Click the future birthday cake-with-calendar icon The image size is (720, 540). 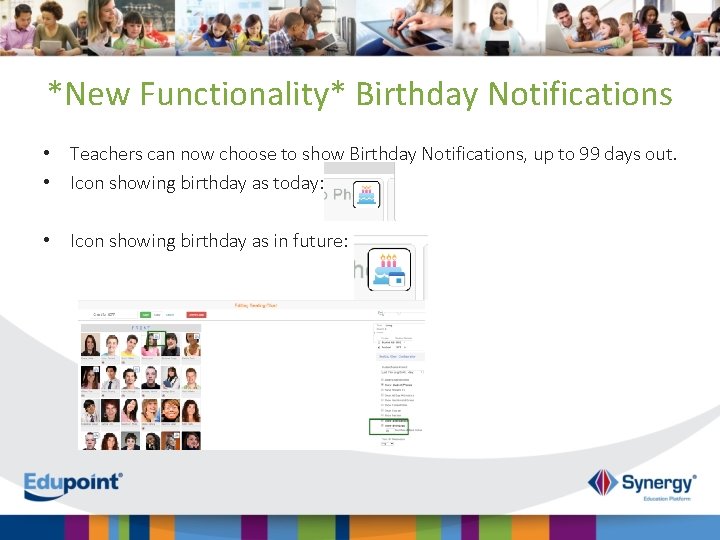(389, 269)
